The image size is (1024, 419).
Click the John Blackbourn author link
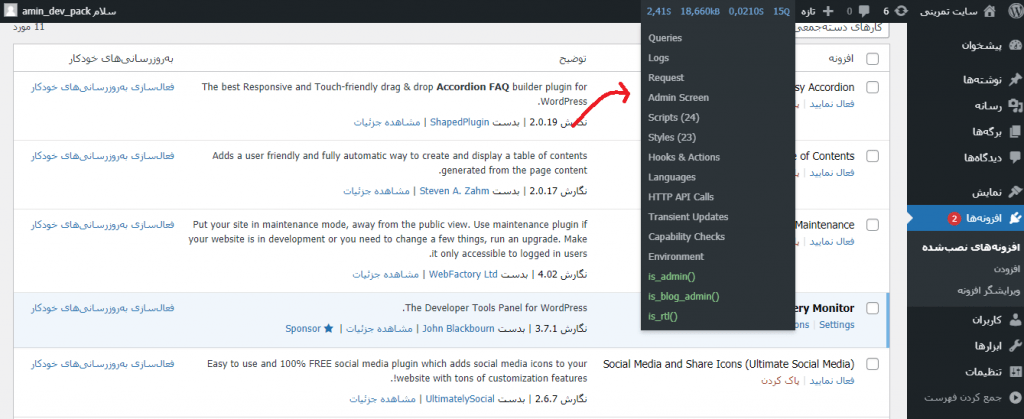click(458, 328)
